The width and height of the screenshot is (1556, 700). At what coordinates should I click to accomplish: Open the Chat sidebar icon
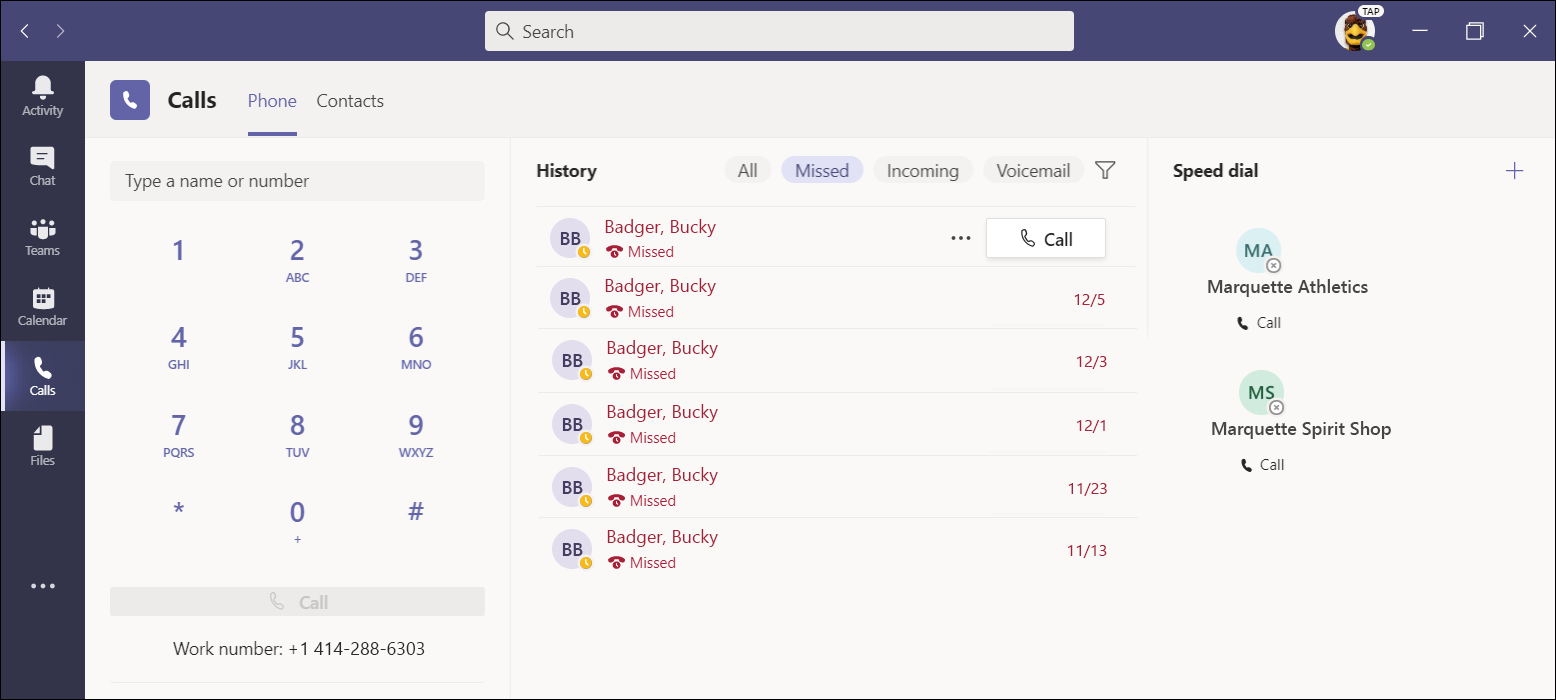pos(42,166)
